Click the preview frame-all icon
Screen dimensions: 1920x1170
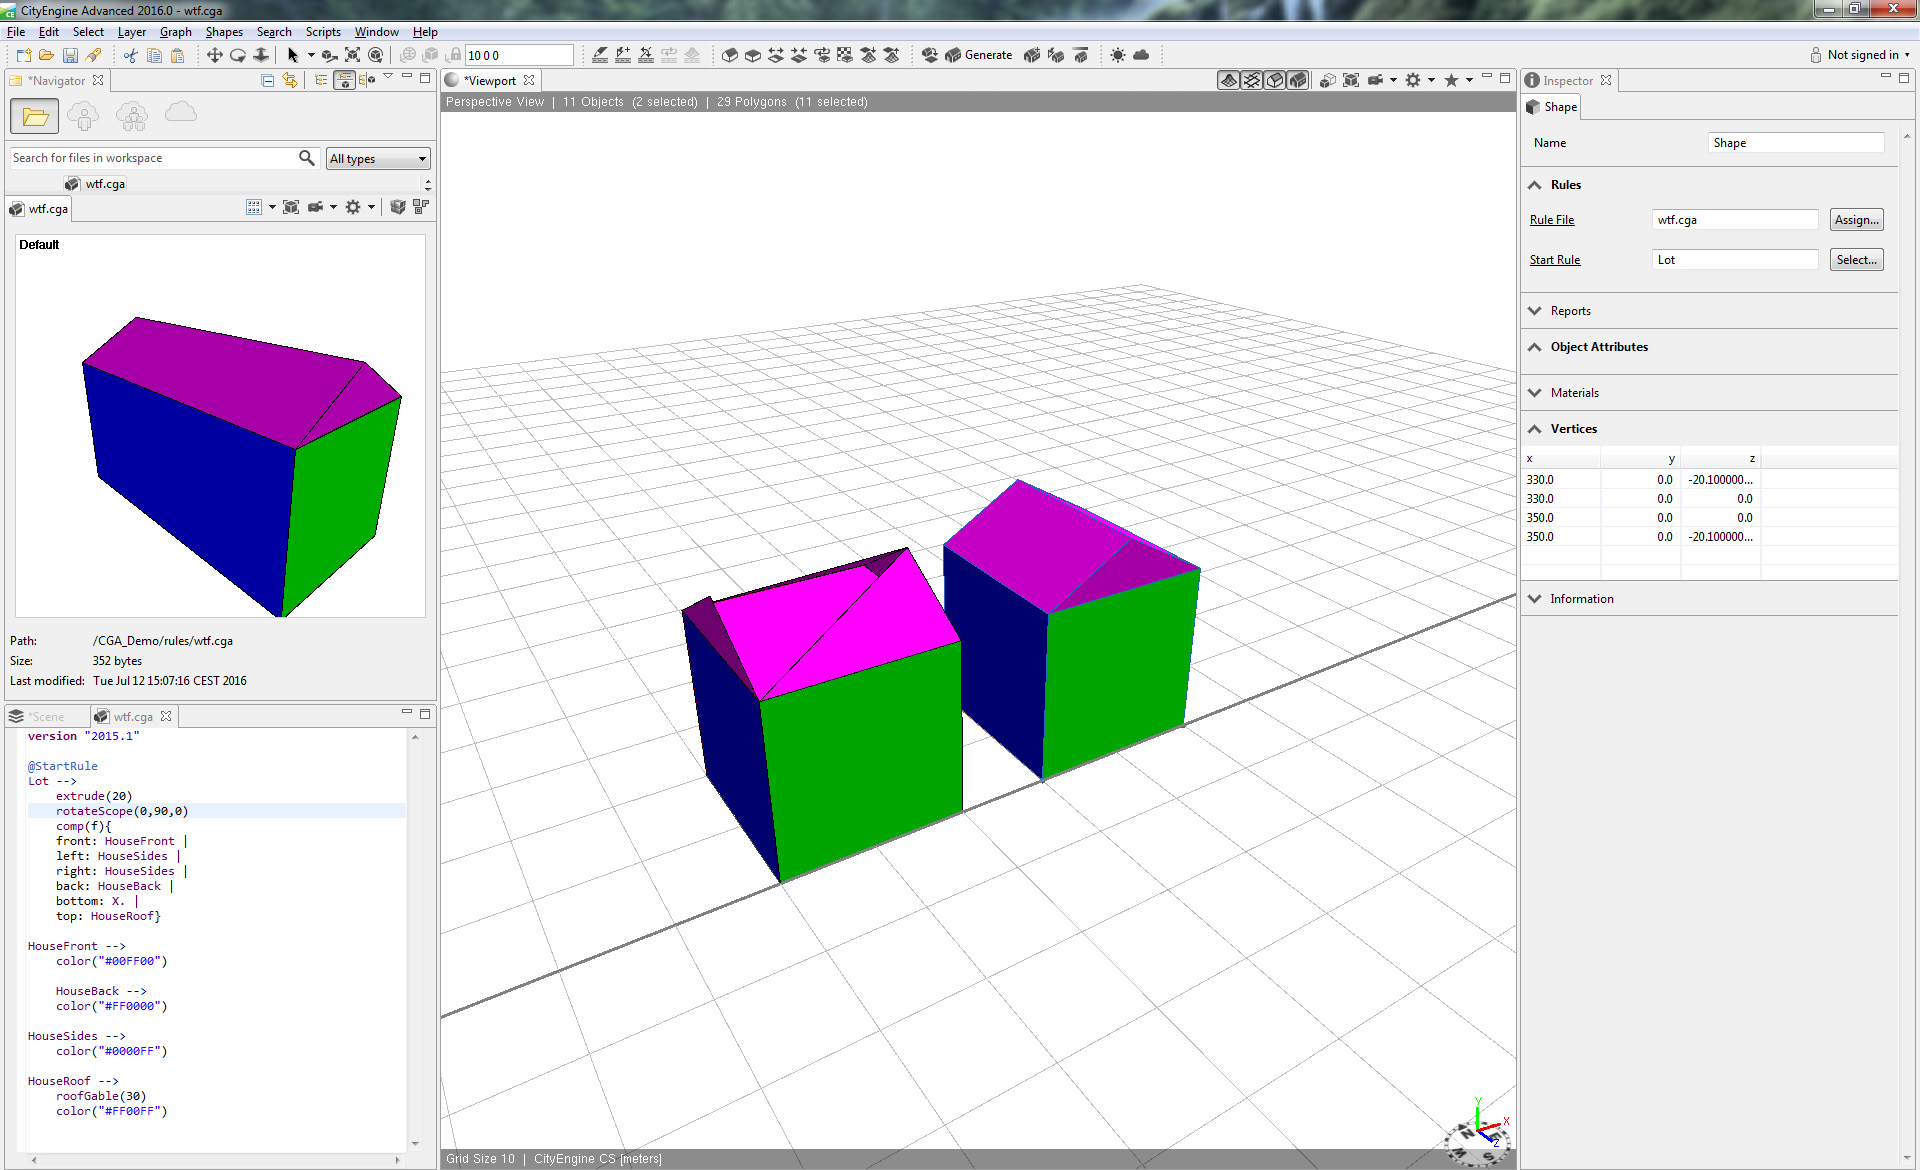tap(291, 207)
